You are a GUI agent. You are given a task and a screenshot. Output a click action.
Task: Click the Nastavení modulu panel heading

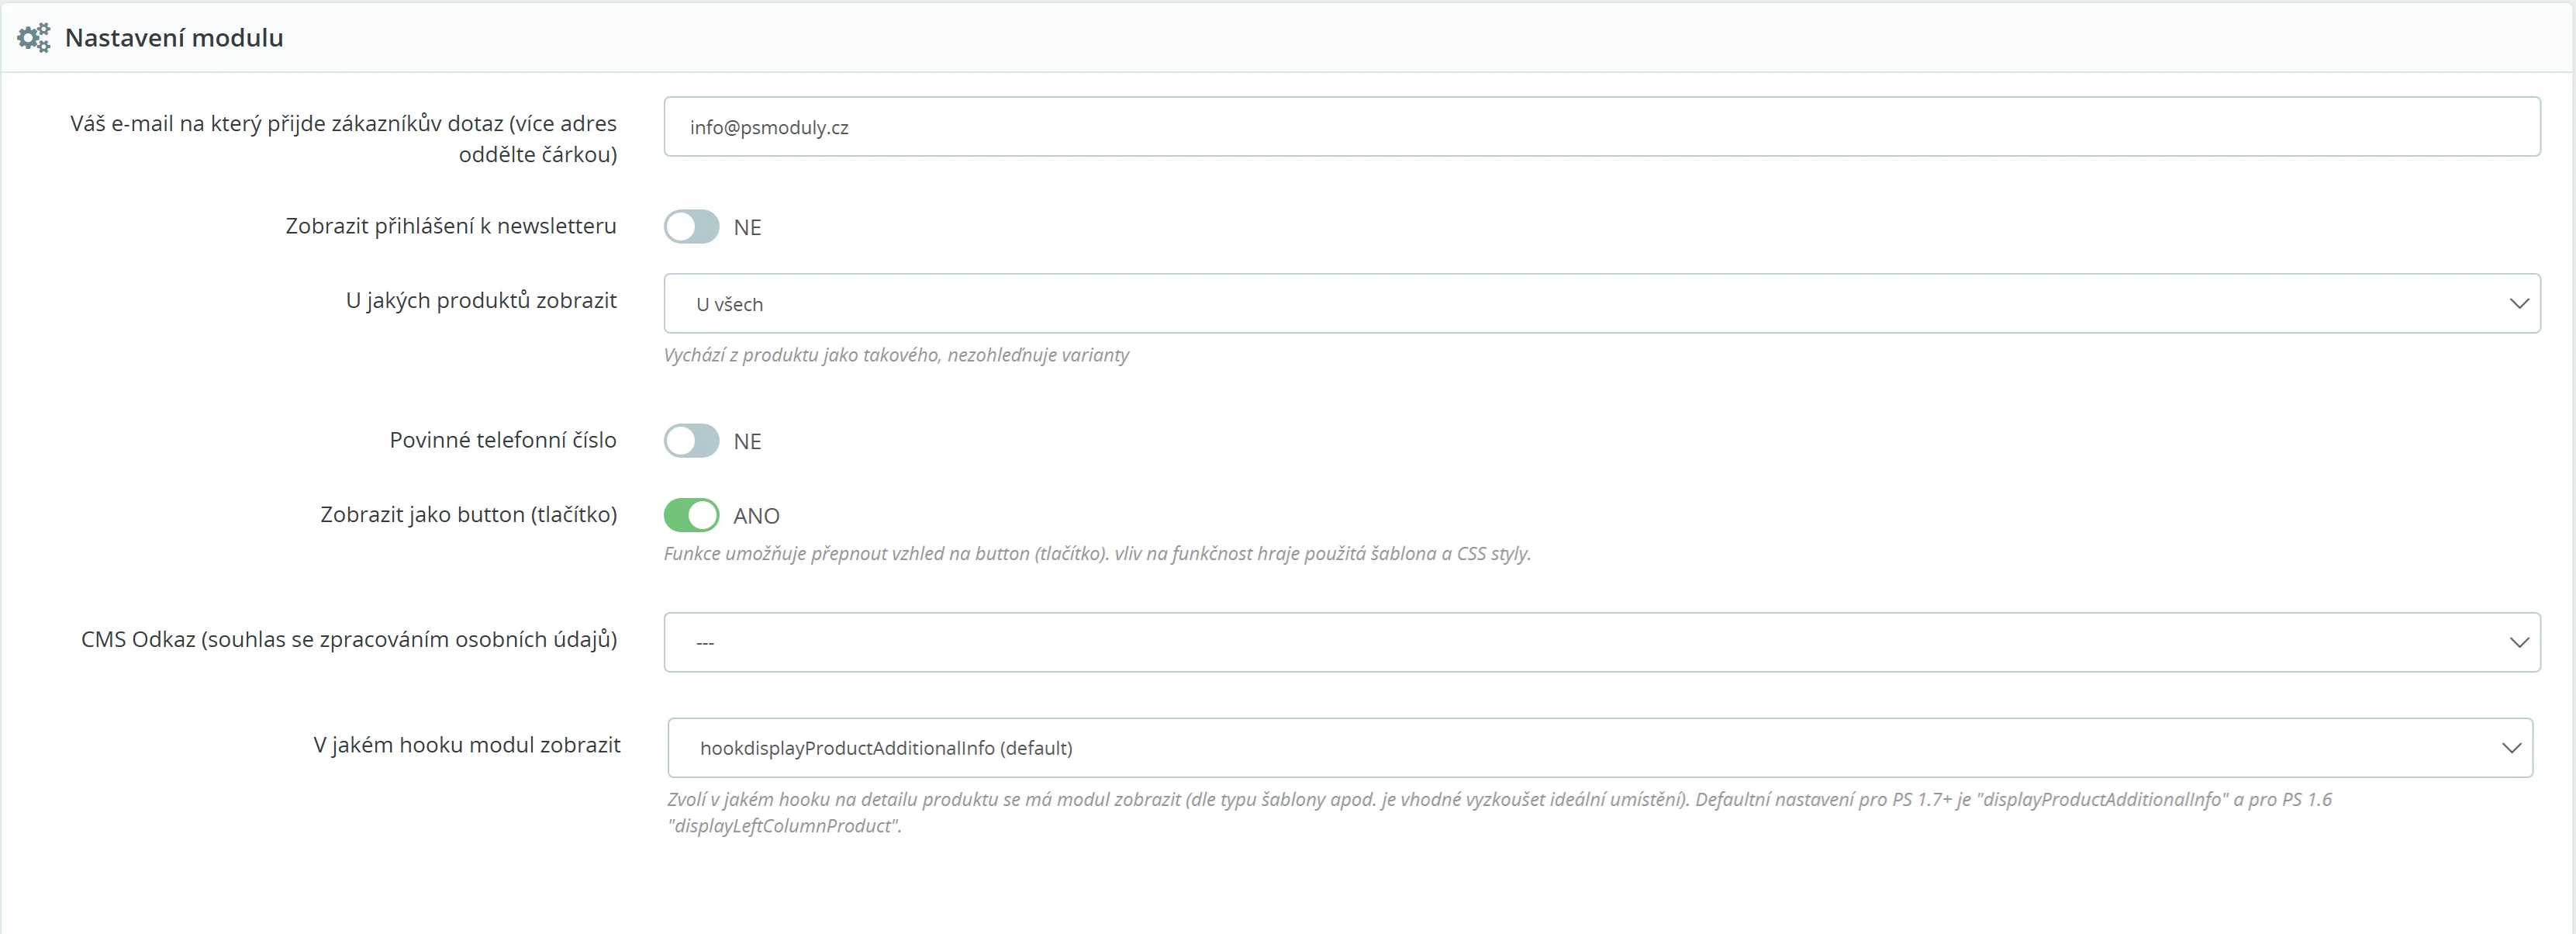pyautogui.click(x=174, y=38)
